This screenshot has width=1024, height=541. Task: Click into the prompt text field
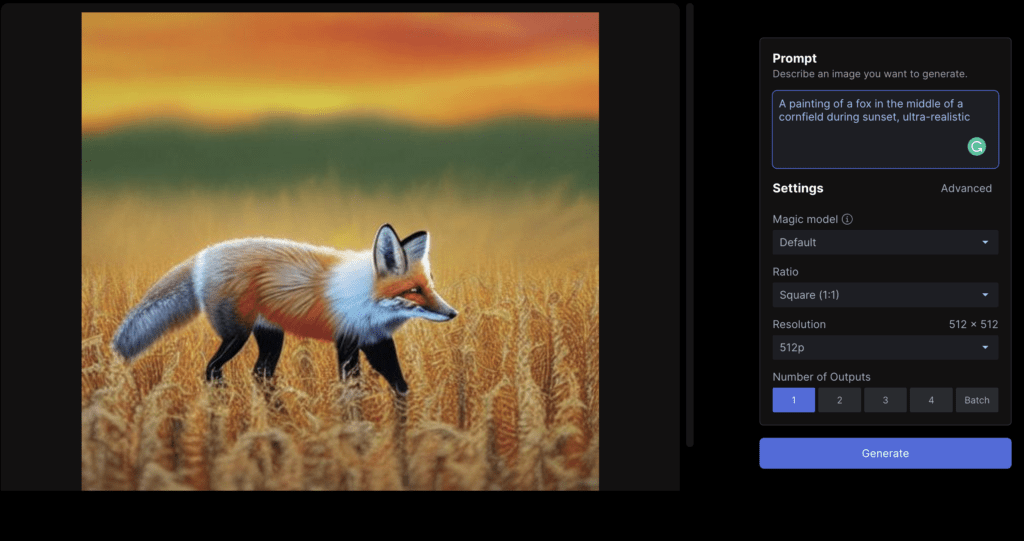[x=885, y=129]
